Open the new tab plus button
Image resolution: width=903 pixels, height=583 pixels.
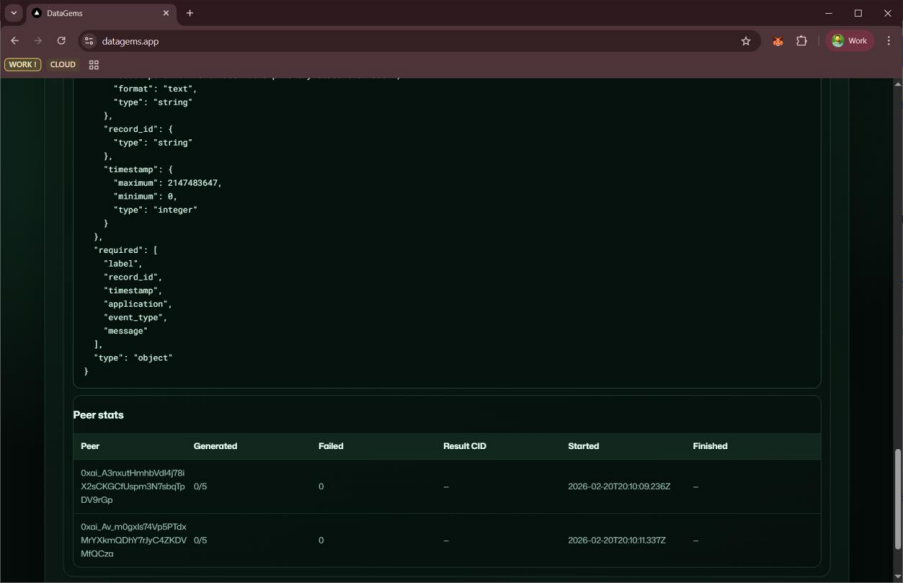pos(189,13)
